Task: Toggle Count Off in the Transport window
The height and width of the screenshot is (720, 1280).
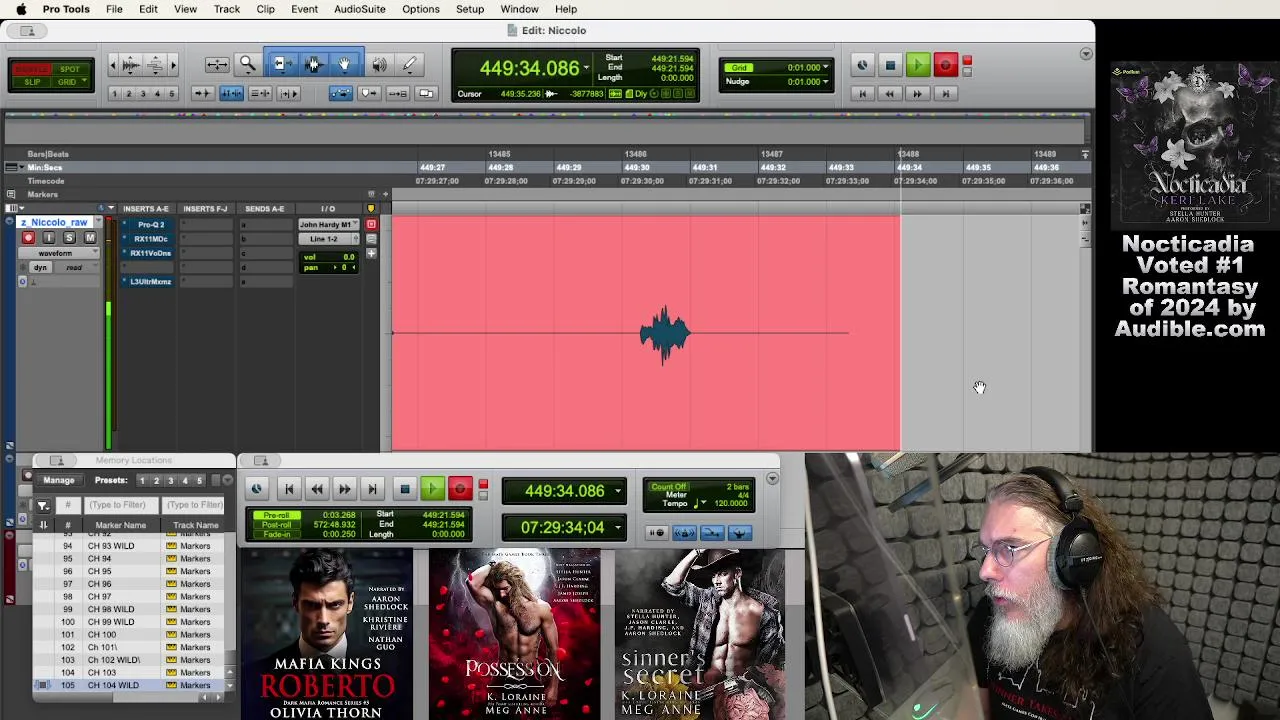Action: click(x=669, y=487)
